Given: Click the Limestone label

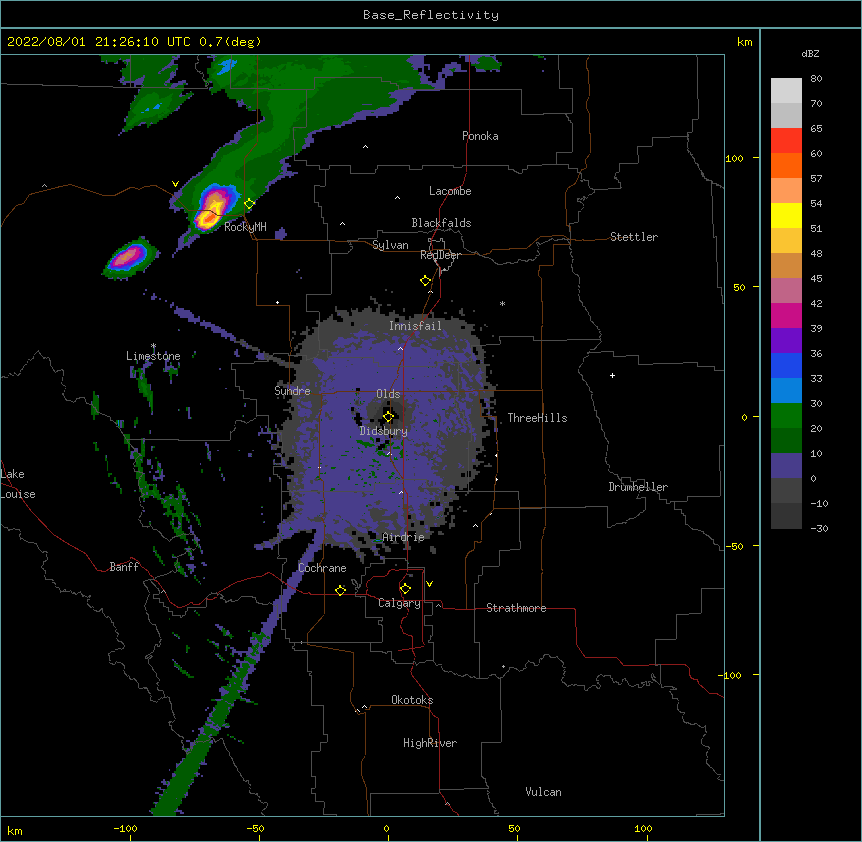Looking at the screenshot, I should tap(153, 356).
